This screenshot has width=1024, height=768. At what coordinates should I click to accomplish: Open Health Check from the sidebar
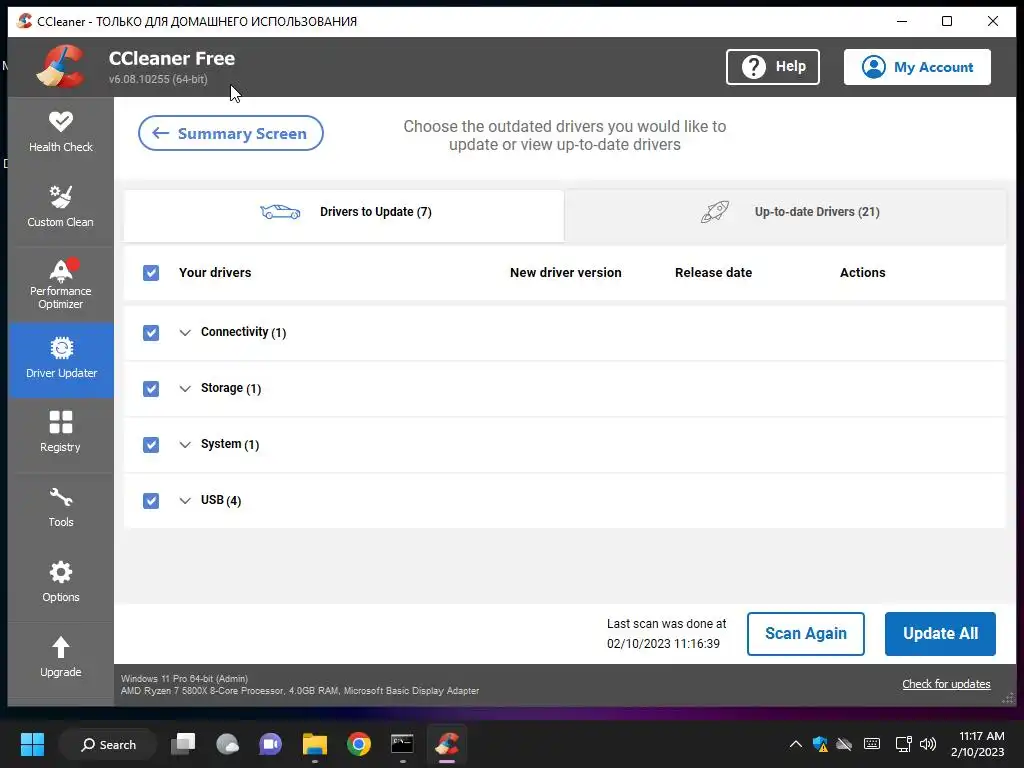61,133
